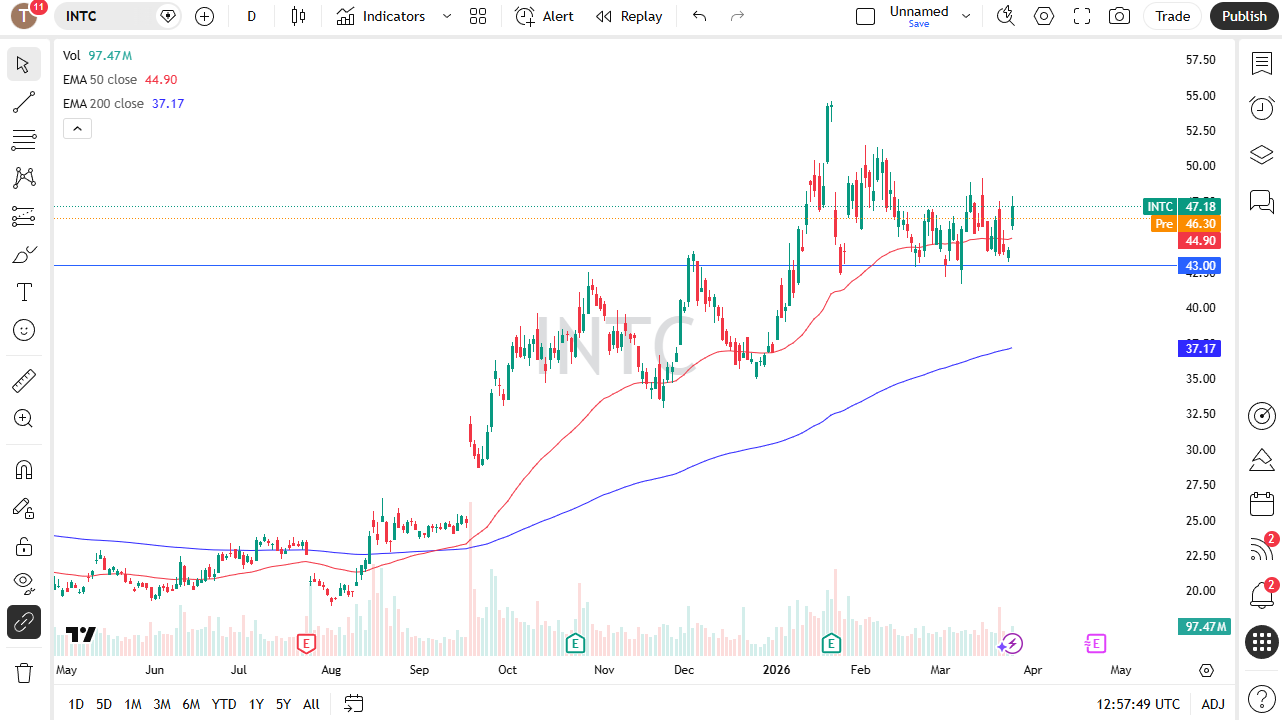1282x720 pixels.
Task: Open the layout setup grid selector
Action: [478, 16]
